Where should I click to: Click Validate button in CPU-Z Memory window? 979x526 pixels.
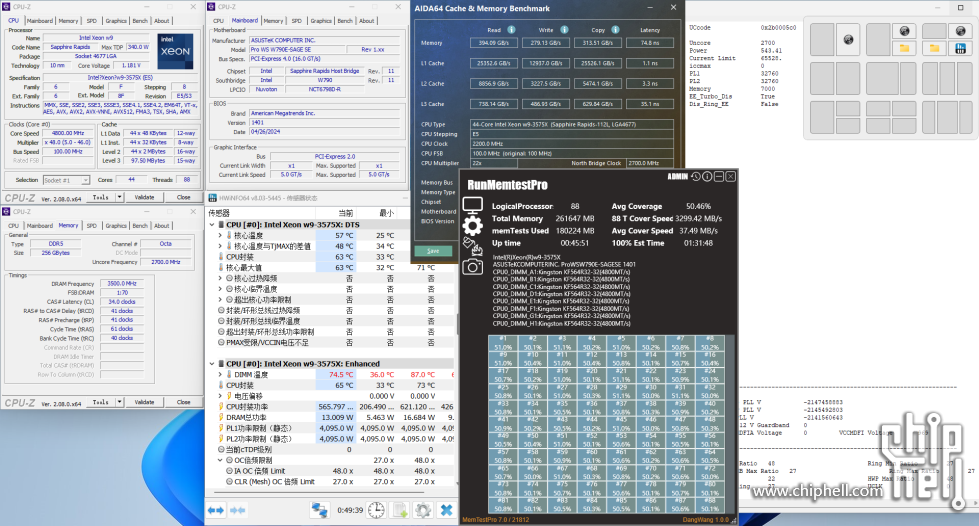point(144,402)
